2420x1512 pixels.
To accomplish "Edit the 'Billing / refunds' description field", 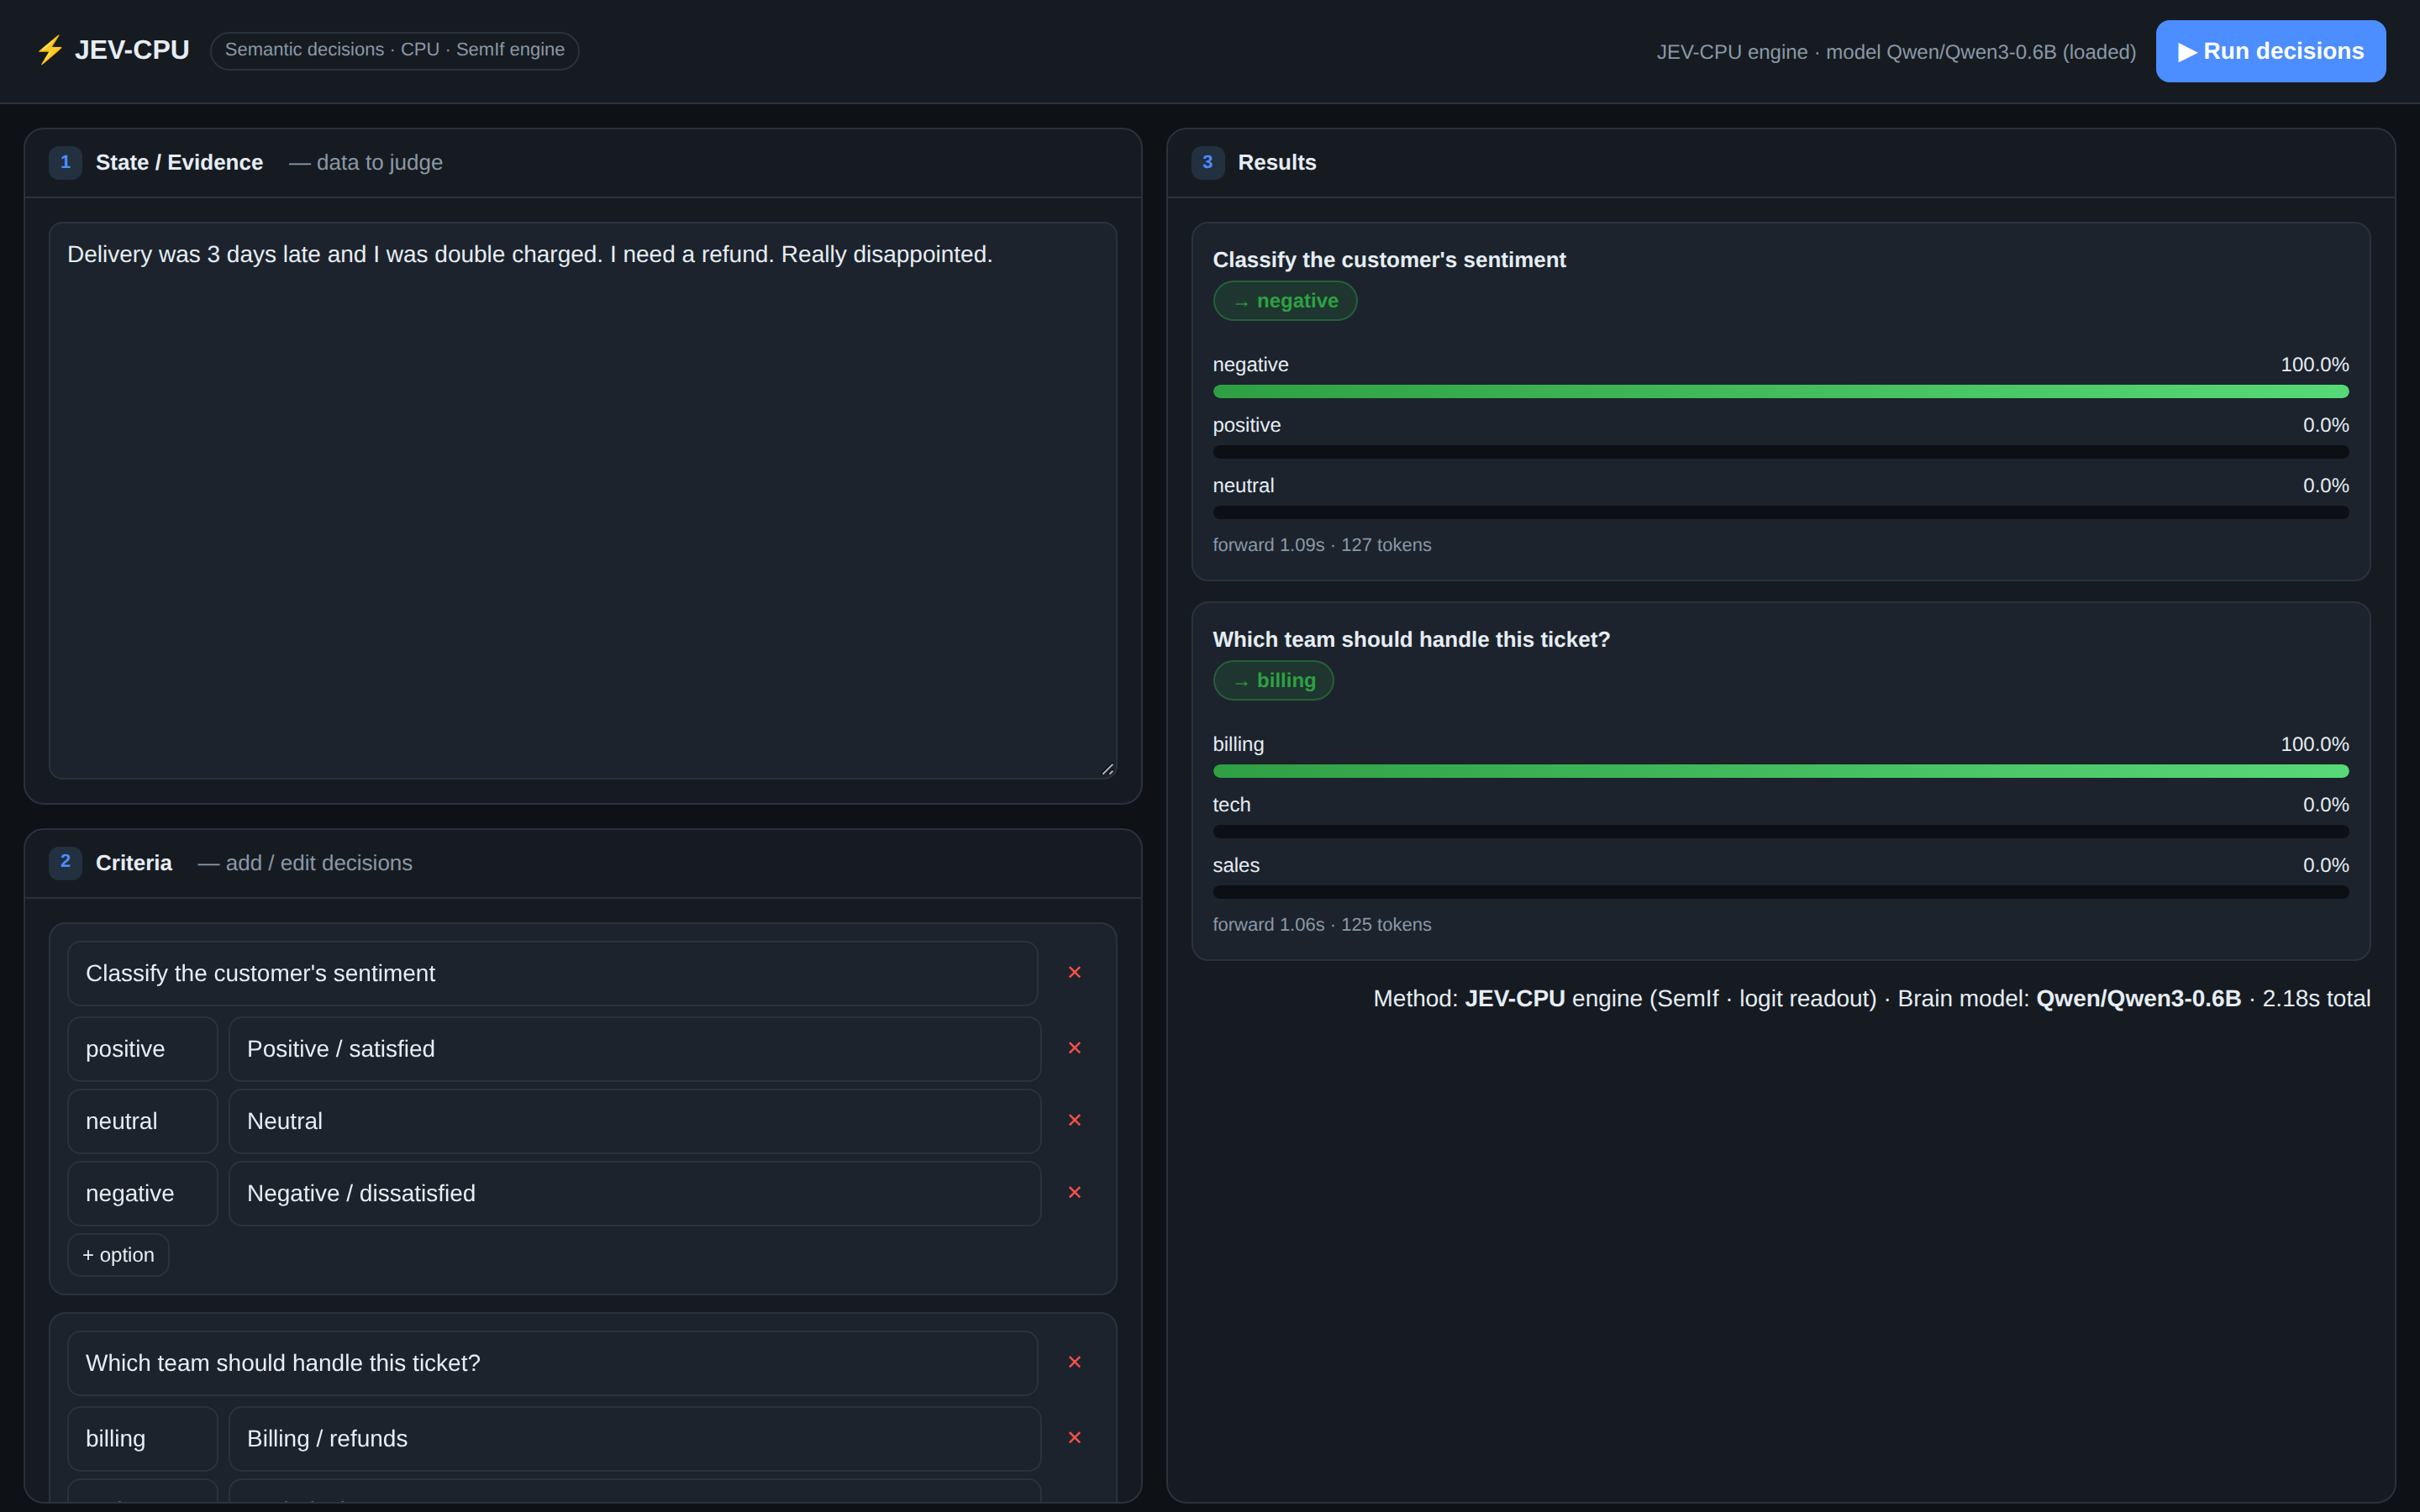I will pyautogui.click(x=635, y=1439).
